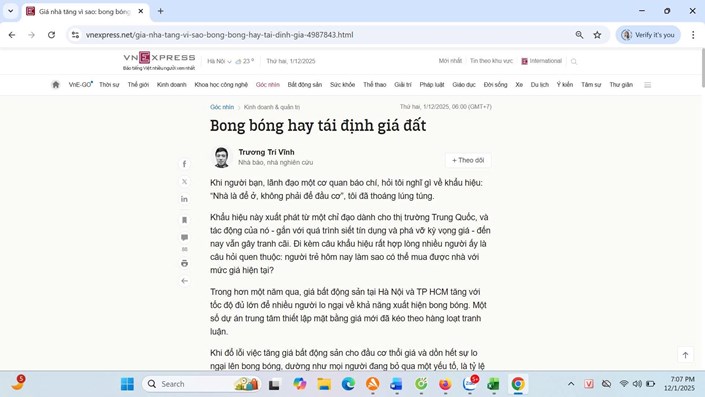This screenshot has width=705, height=397.
Task: Expand the Hà Nội location dropdown
Action: 219,61
